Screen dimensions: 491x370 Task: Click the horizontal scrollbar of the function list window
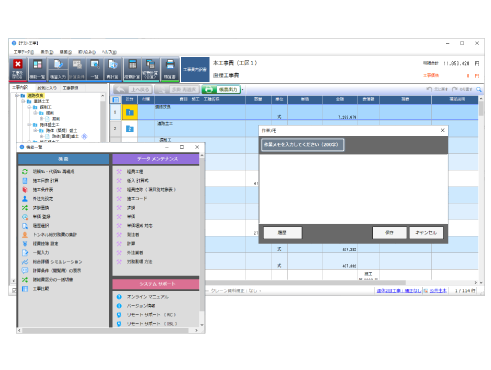(108, 330)
